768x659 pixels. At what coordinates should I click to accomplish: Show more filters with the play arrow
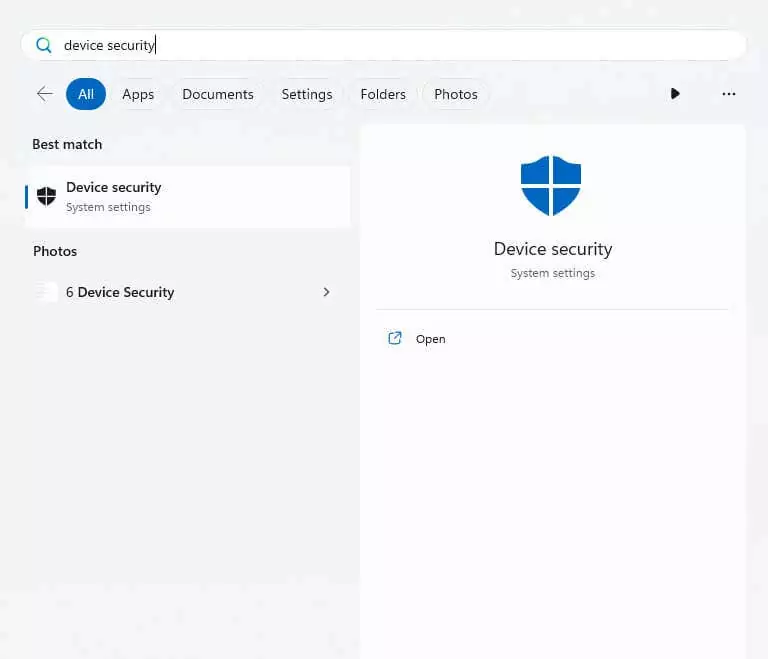tap(675, 94)
